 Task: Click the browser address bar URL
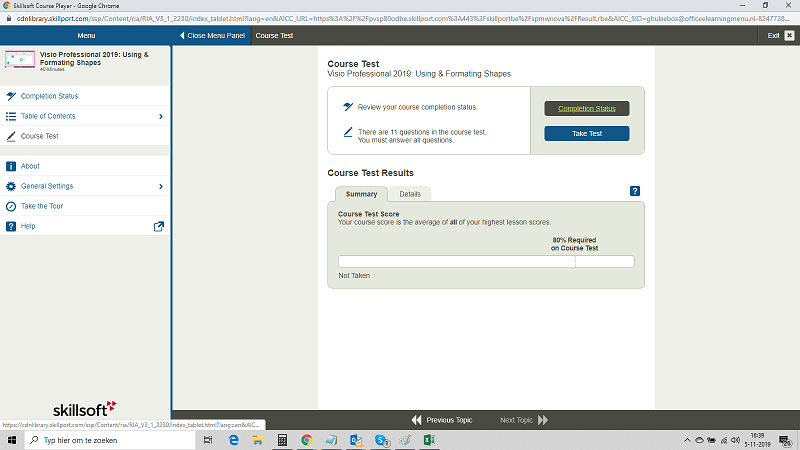[x=403, y=18]
